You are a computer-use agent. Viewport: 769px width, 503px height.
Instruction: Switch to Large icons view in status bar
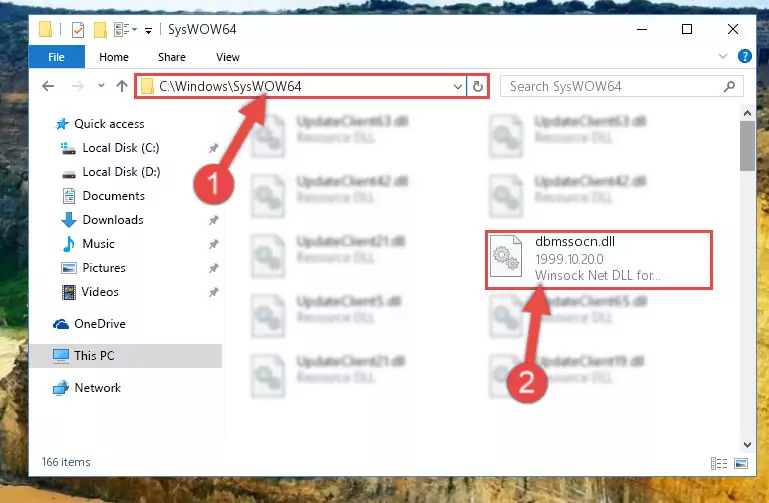pos(741,463)
